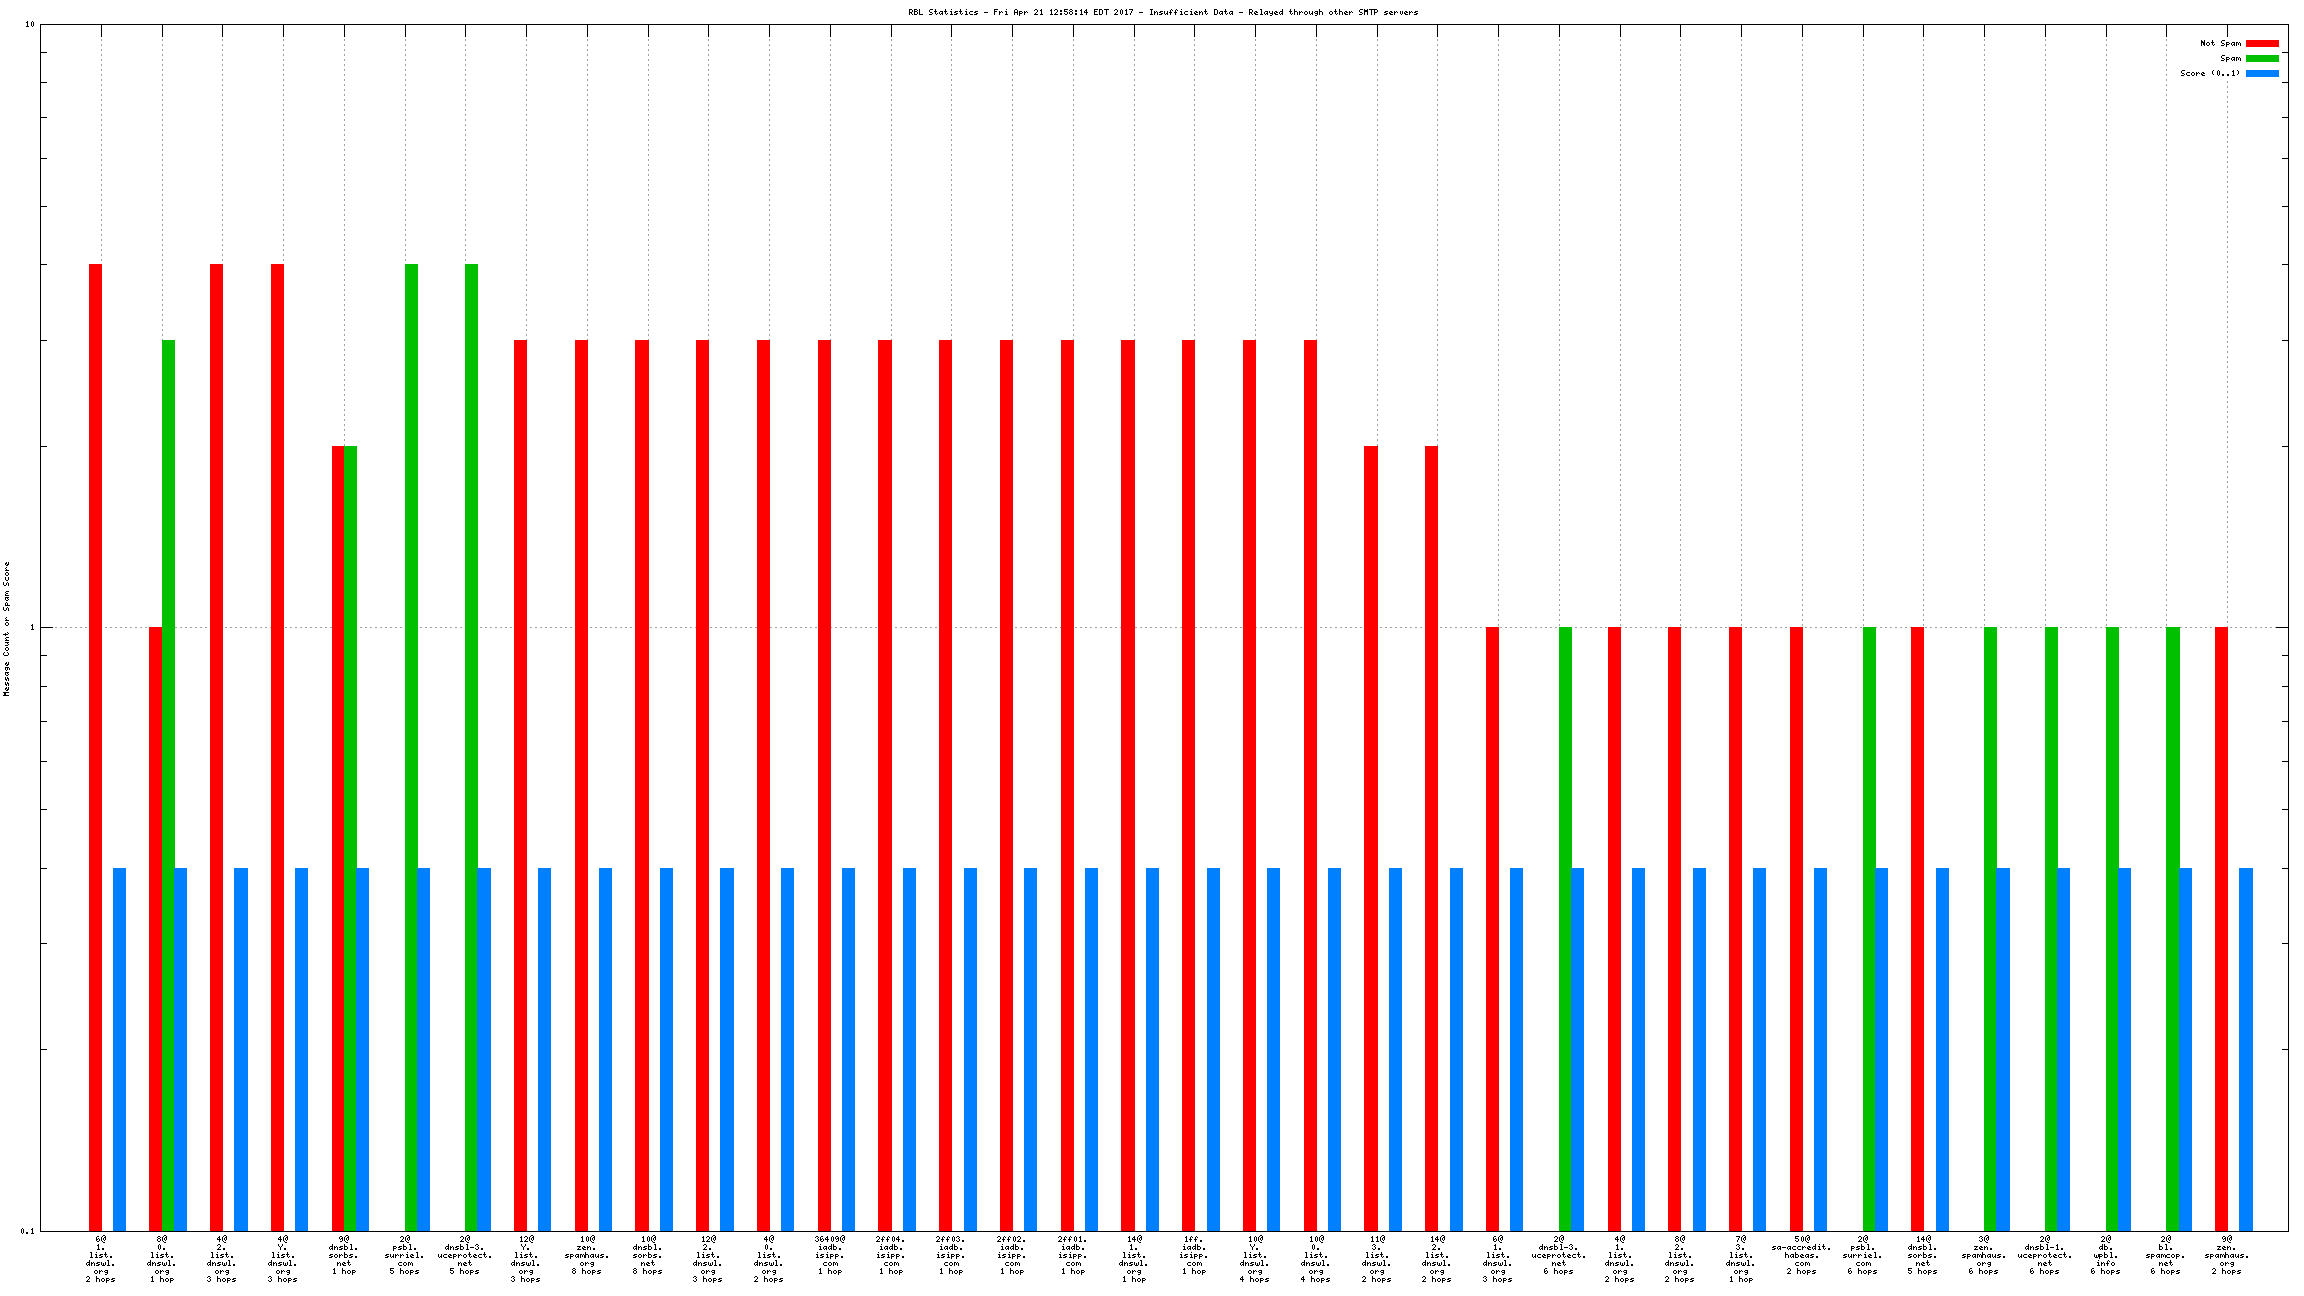The height and width of the screenshot is (1296, 2304).
Task: Click the red Not Spam legend swatch
Action: 2262,43
